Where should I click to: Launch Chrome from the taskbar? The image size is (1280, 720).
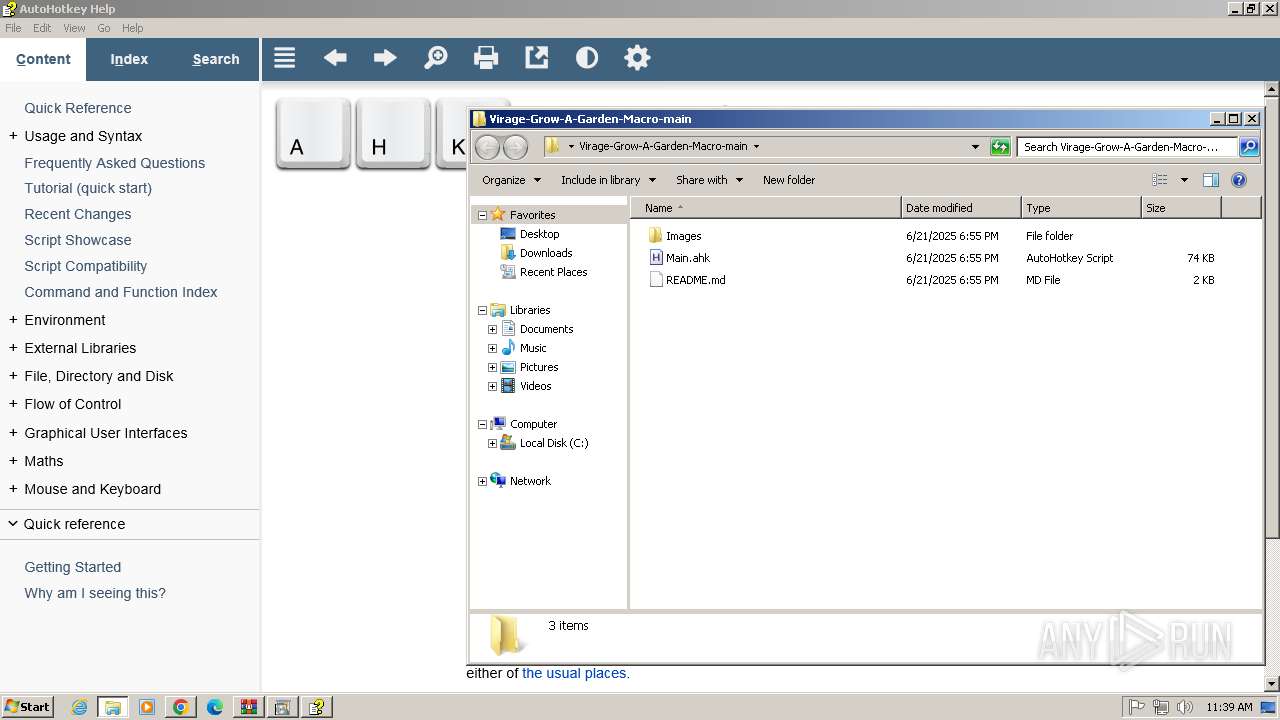coord(181,707)
